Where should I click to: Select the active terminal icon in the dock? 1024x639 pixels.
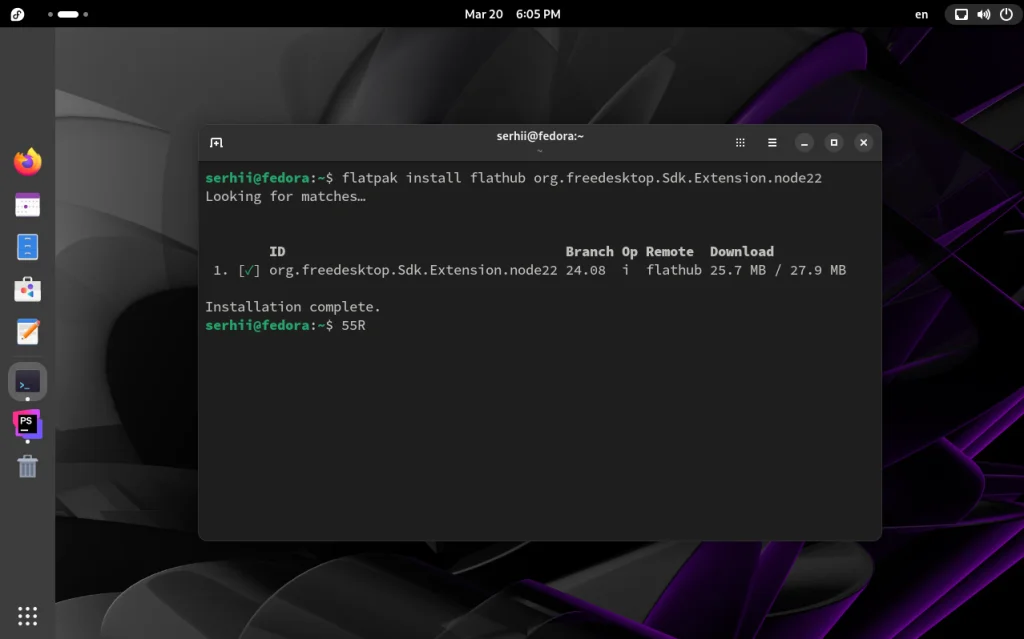pyautogui.click(x=27, y=381)
